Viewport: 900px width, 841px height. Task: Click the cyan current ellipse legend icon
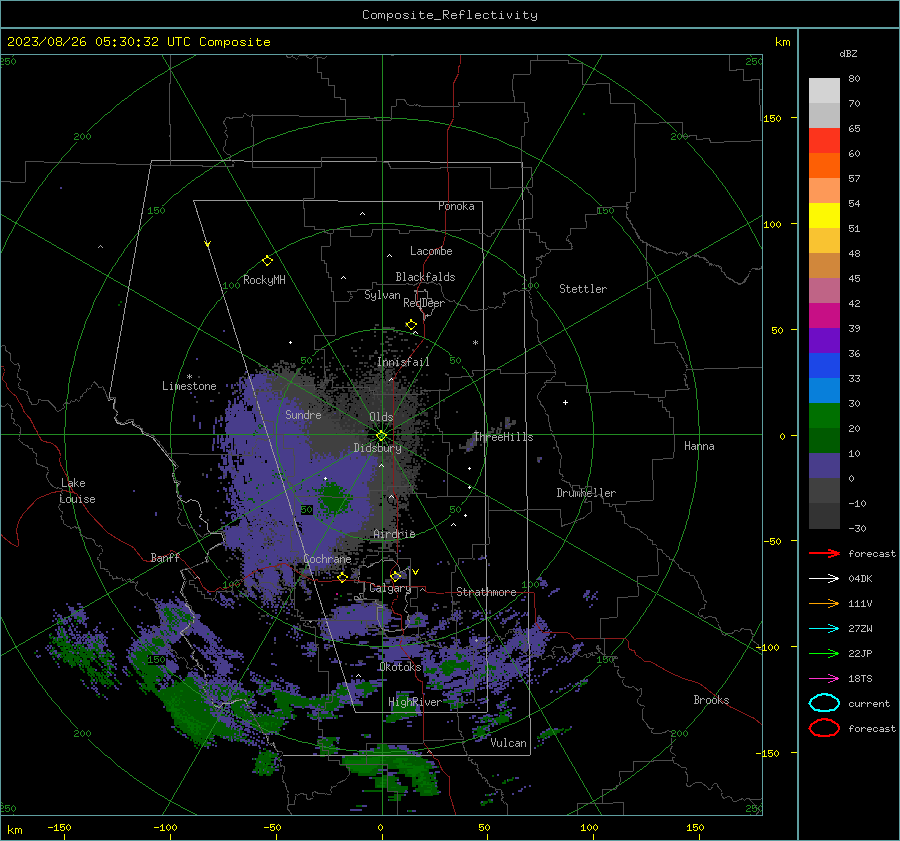824,703
